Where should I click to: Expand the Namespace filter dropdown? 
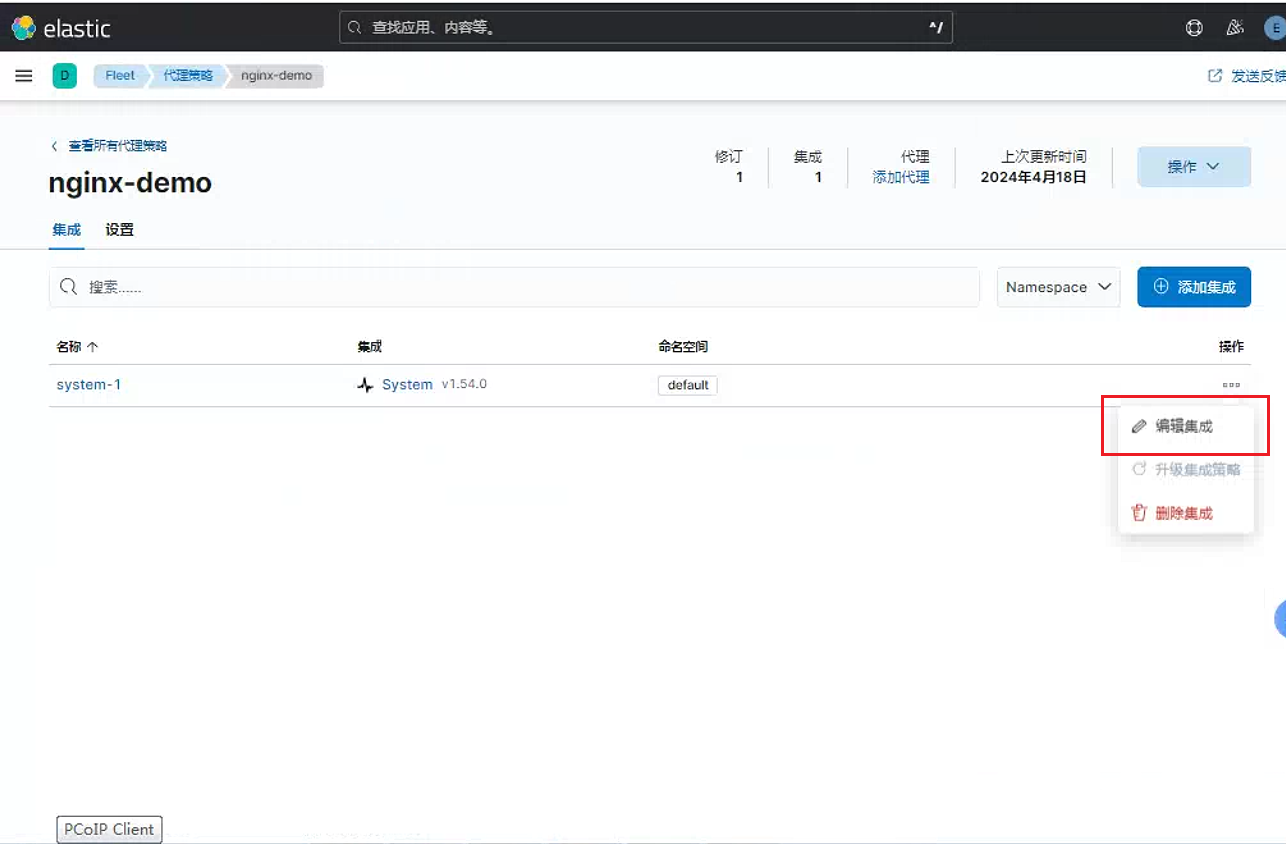click(1058, 287)
